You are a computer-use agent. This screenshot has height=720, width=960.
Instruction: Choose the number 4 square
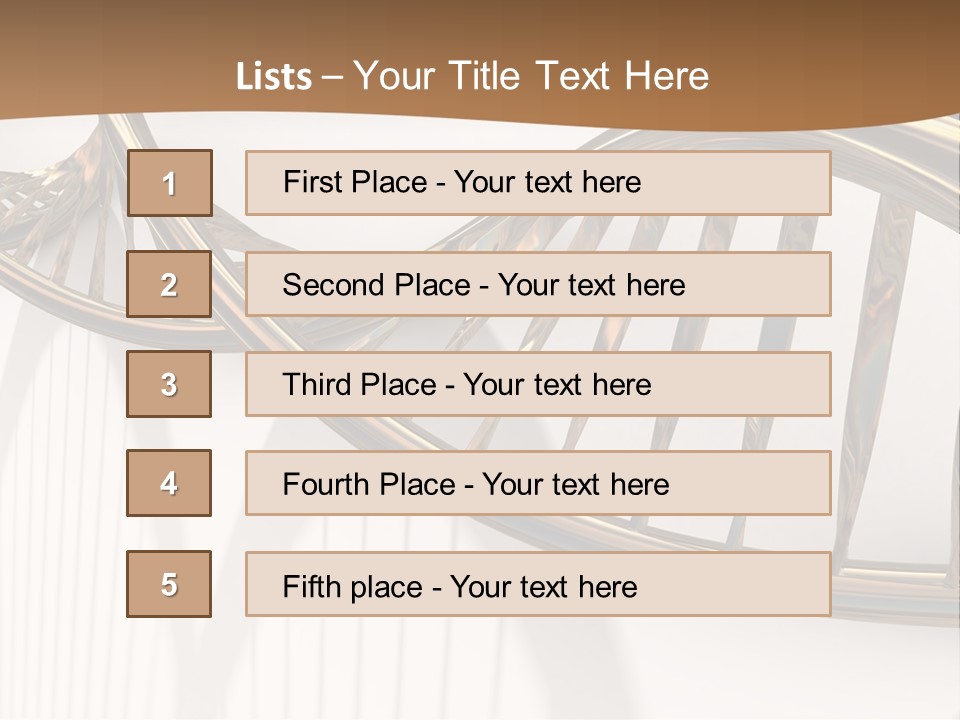(x=169, y=483)
